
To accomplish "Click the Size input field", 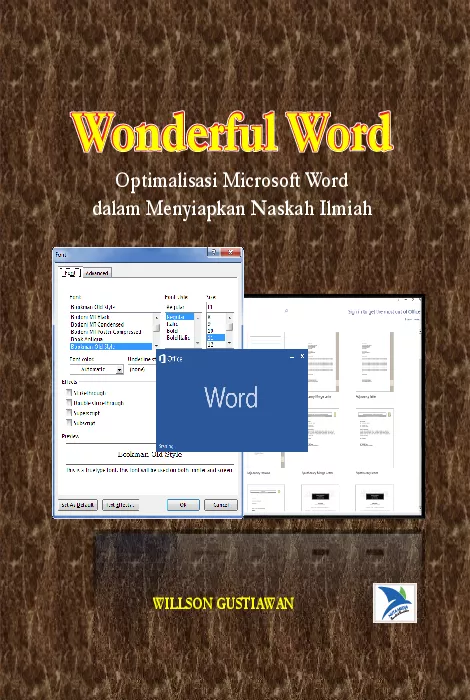I will (220, 307).
